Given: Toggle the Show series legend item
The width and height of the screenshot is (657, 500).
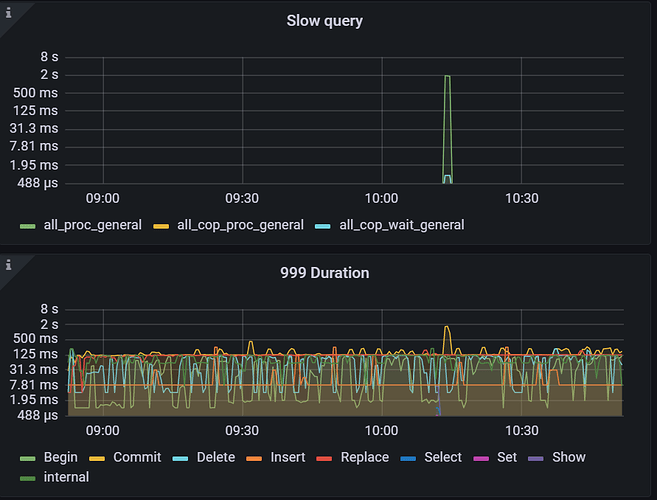Looking at the screenshot, I should pos(568,457).
